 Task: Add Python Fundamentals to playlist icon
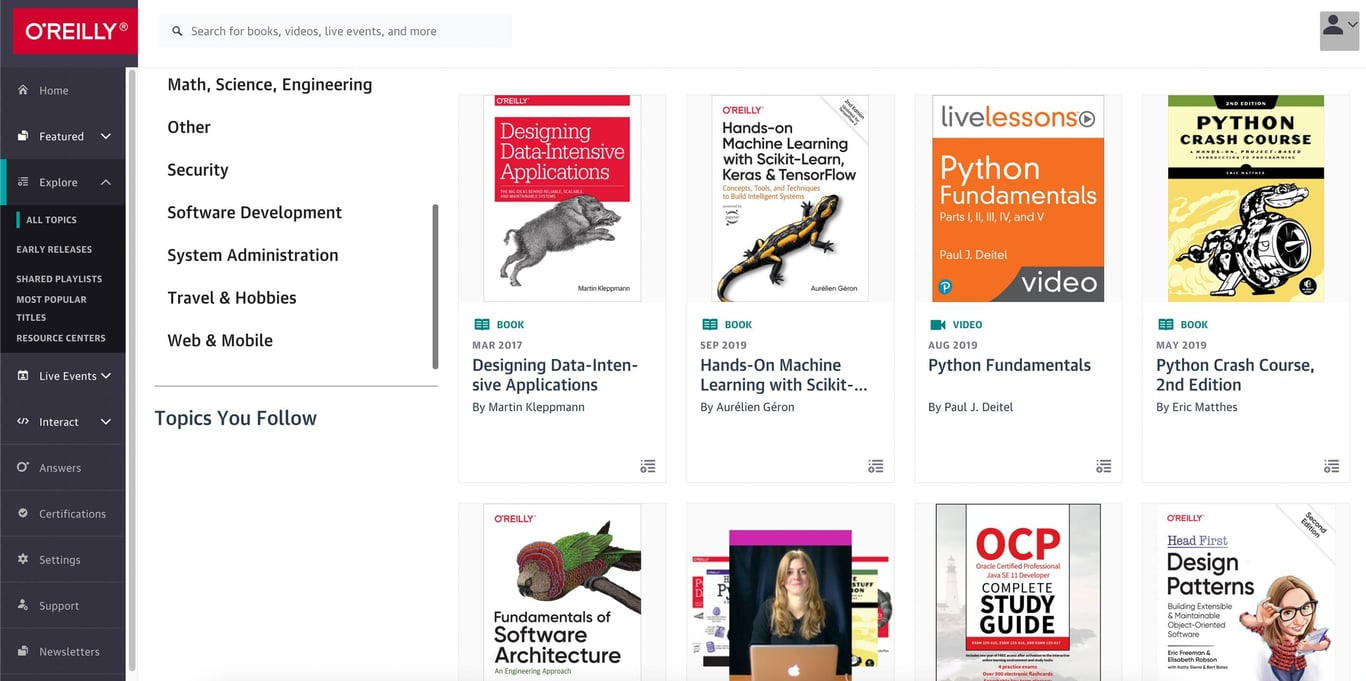[1104, 466]
